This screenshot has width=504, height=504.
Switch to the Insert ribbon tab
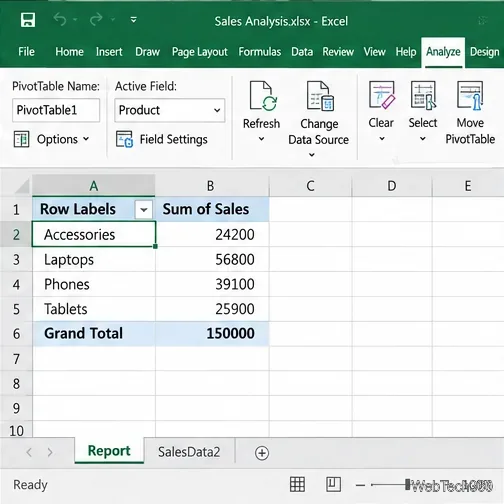pyautogui.click(x=109, y=52)
